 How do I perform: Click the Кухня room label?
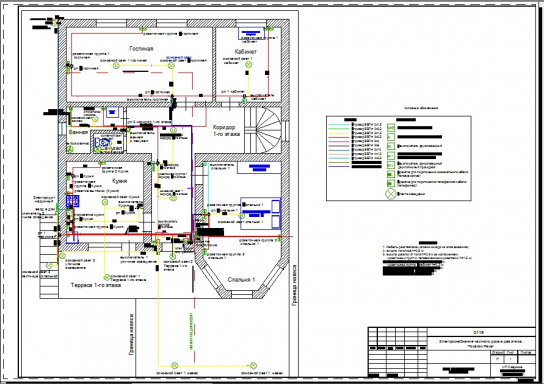pyautogui.click(x=120, y=181)
